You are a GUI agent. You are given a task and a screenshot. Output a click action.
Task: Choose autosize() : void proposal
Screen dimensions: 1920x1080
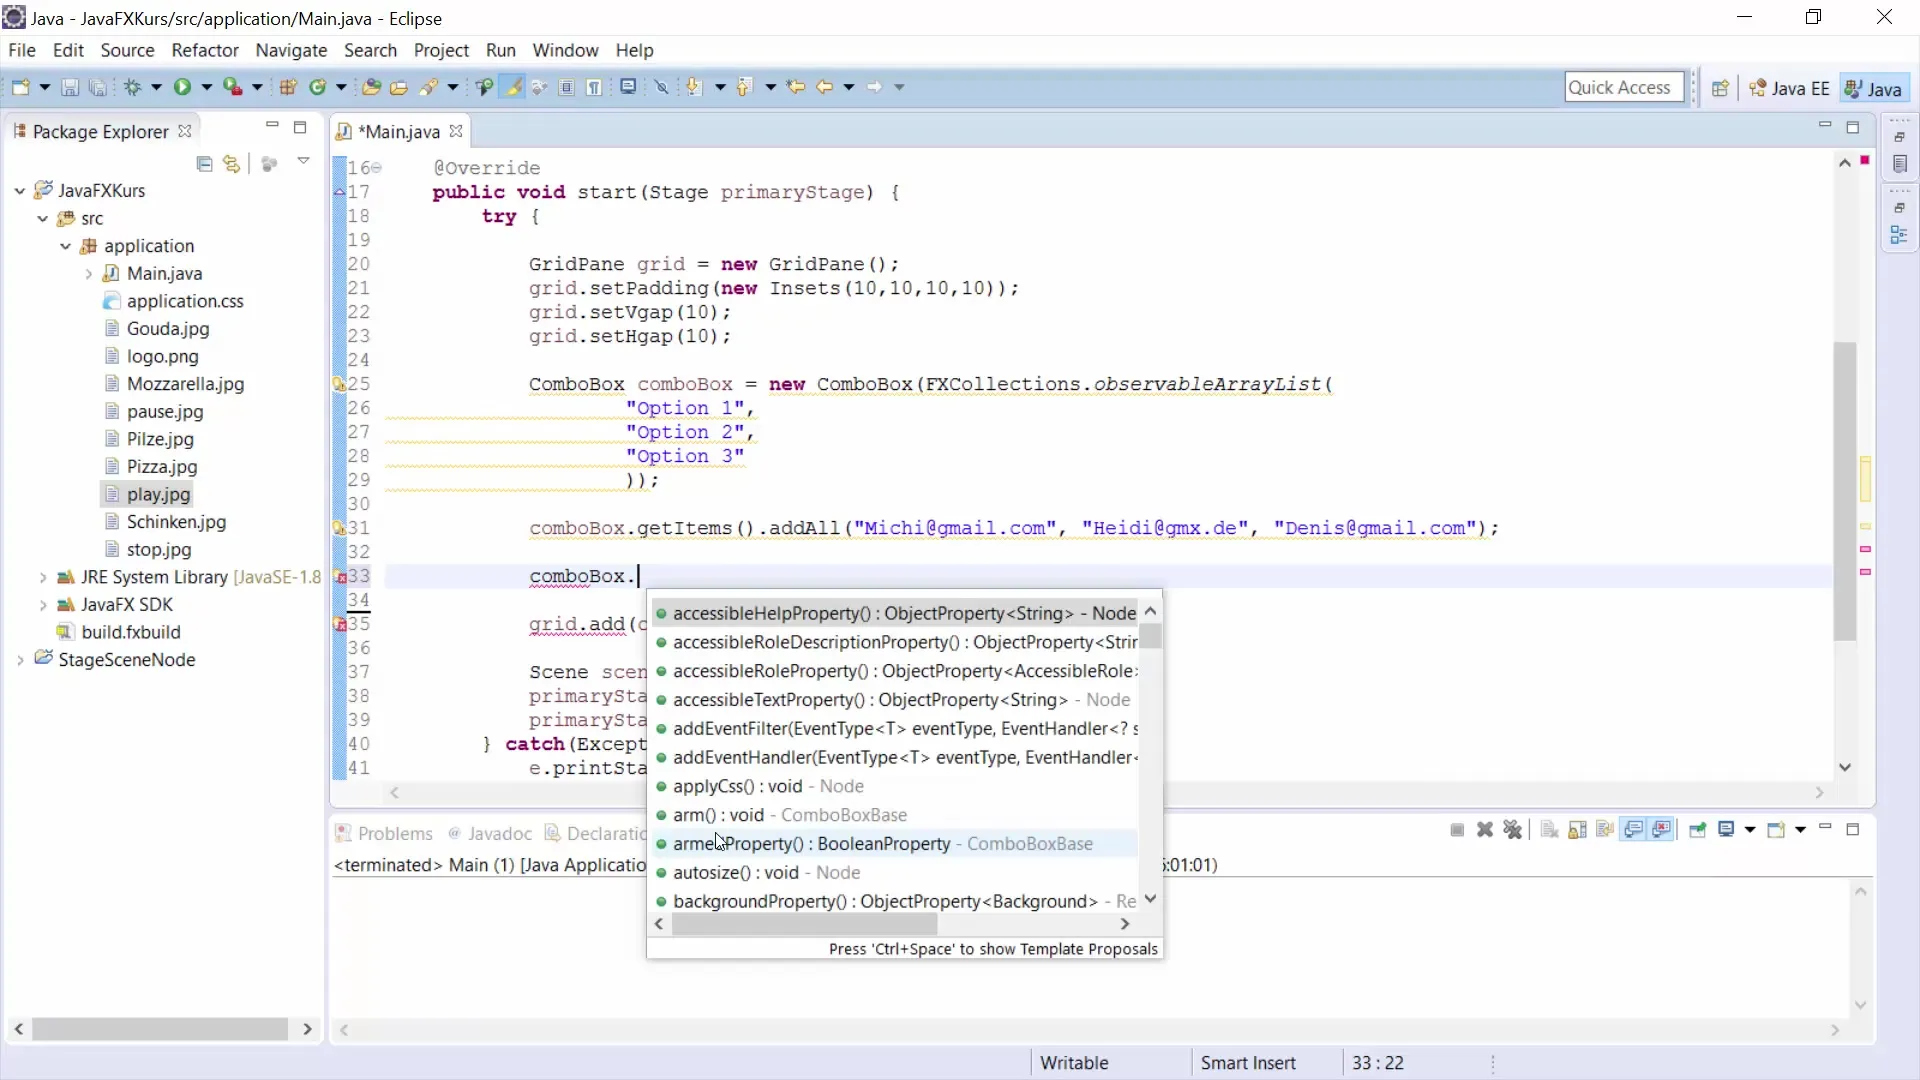pos(896,873)
